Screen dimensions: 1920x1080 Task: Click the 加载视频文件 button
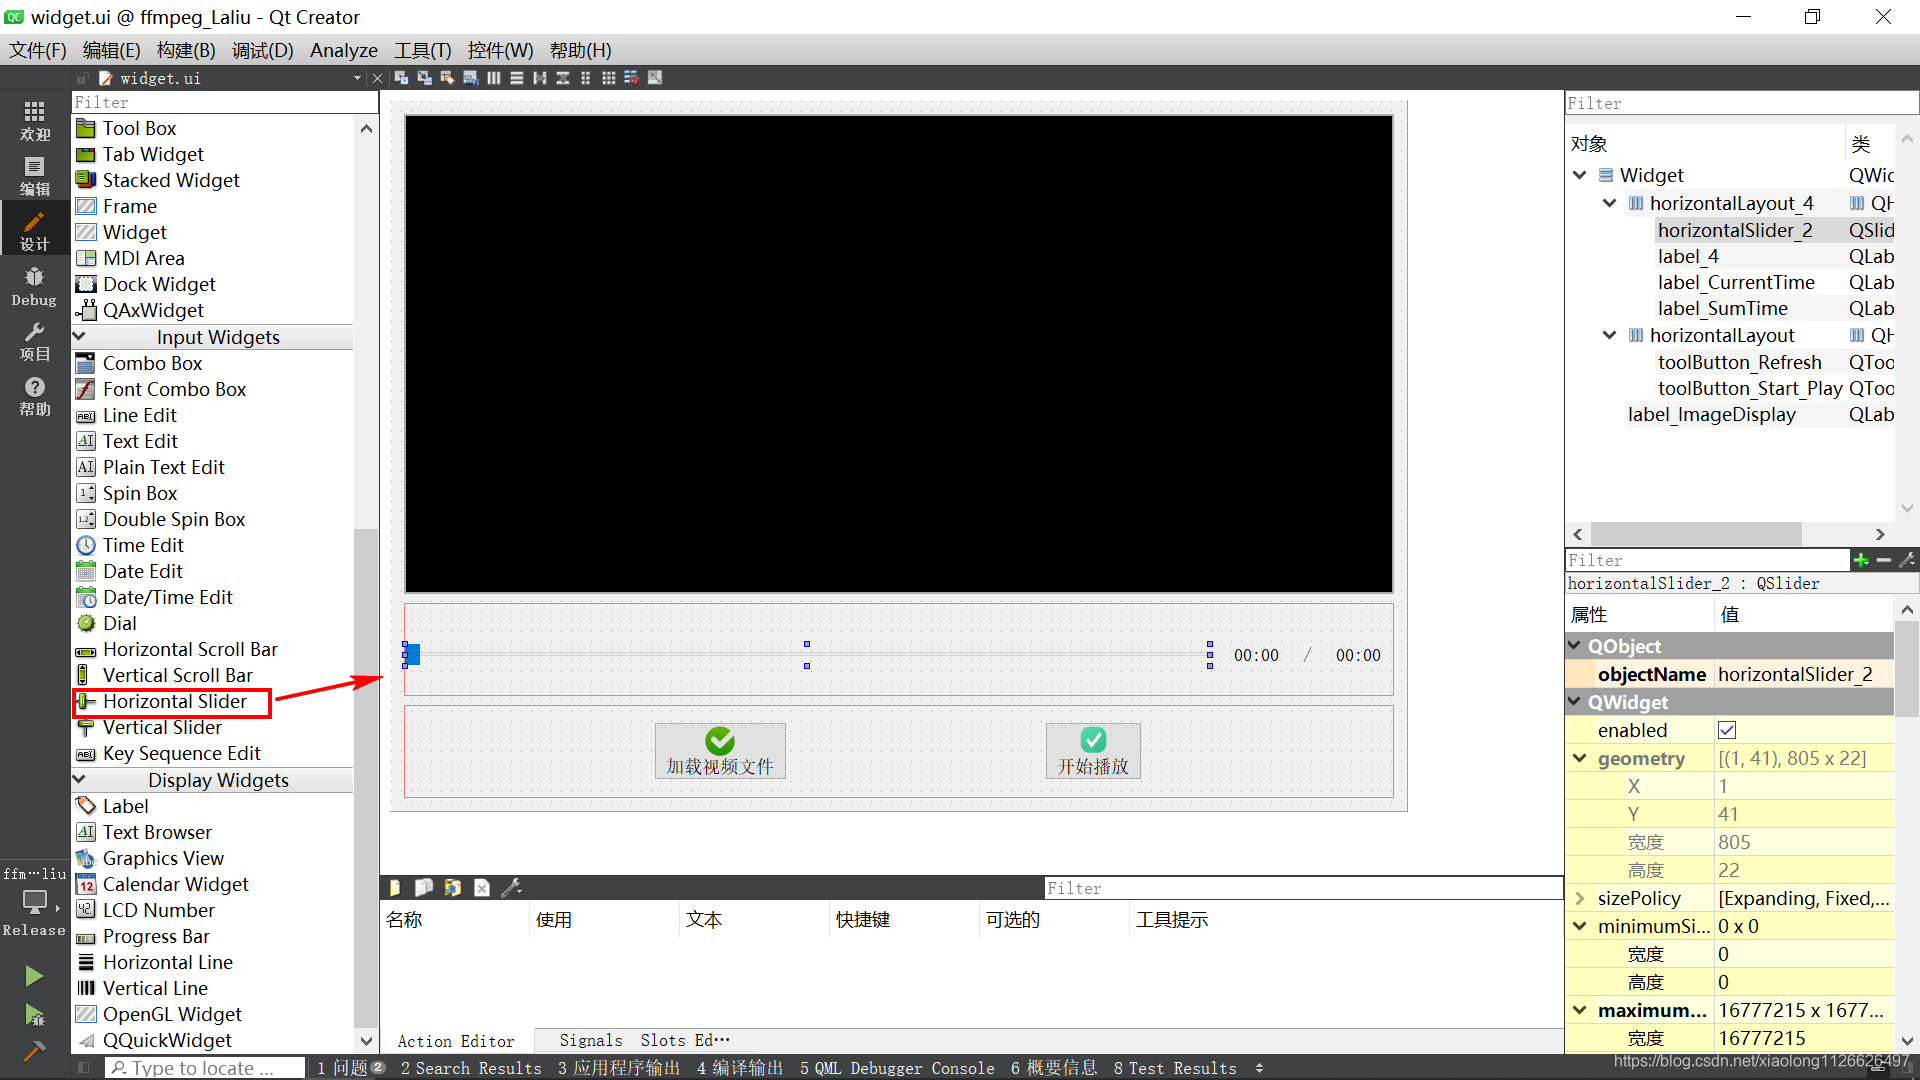720,751
